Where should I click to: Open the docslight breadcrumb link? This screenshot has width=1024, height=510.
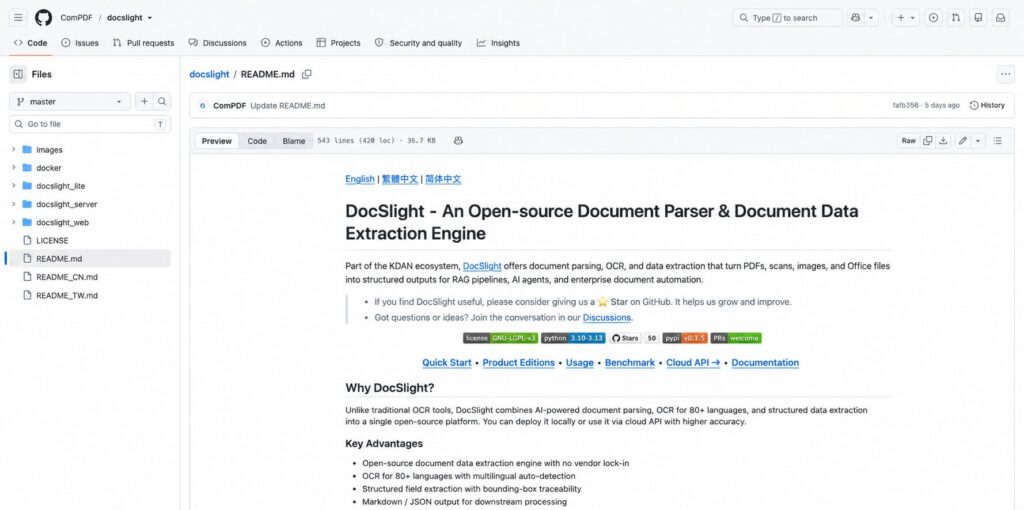pyautogui.click(x=209, y=74)
